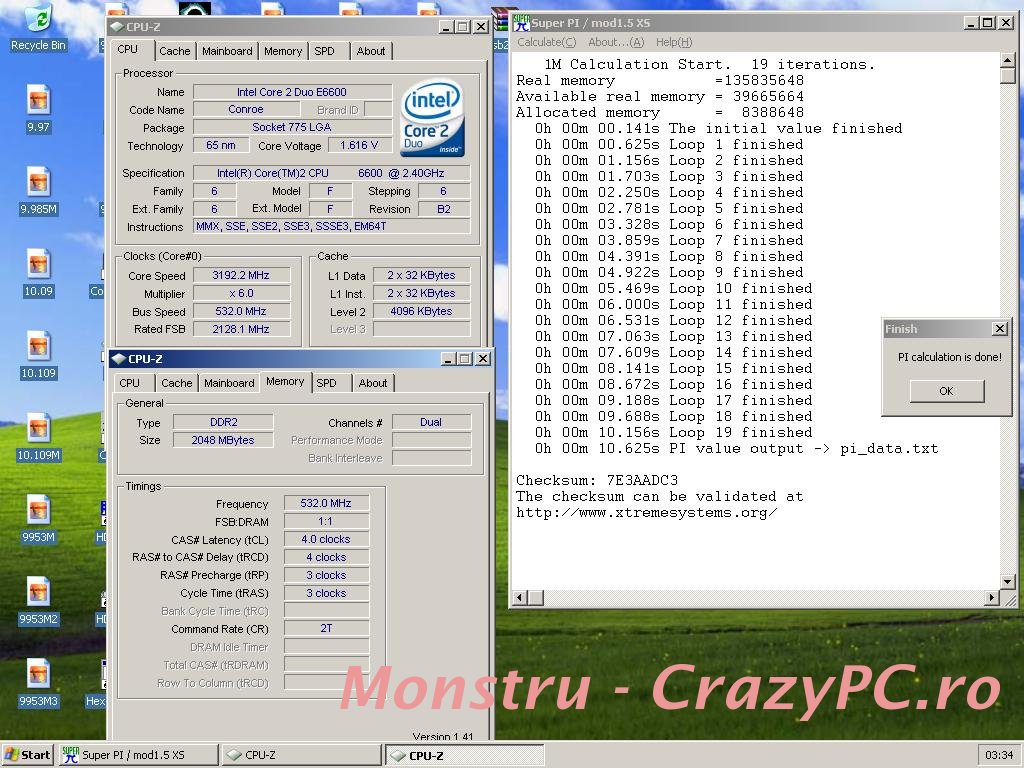Screen dimensions: 1024x768
Task: Close the Finish dialog with X
Action: [999, 328]
